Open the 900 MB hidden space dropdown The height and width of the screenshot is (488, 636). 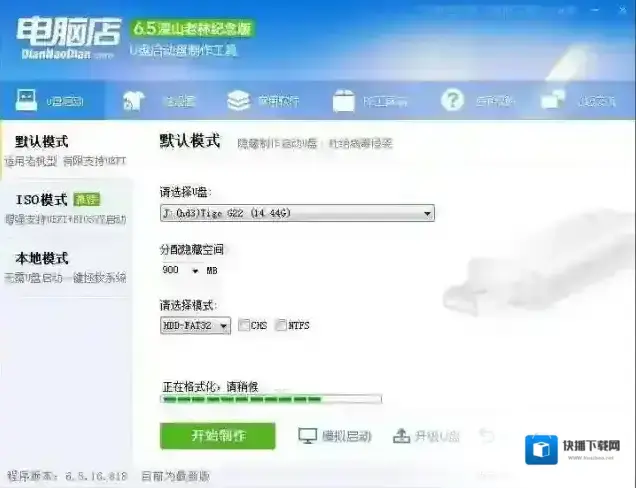195,271
